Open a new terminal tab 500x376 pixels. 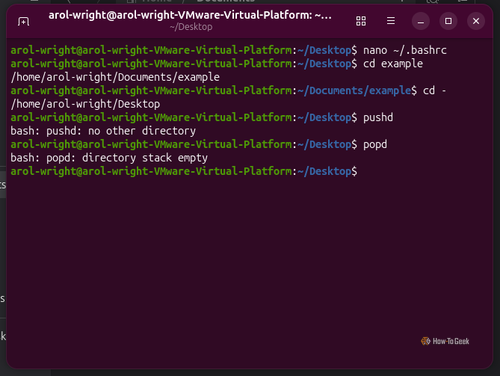tap(23, 22)
